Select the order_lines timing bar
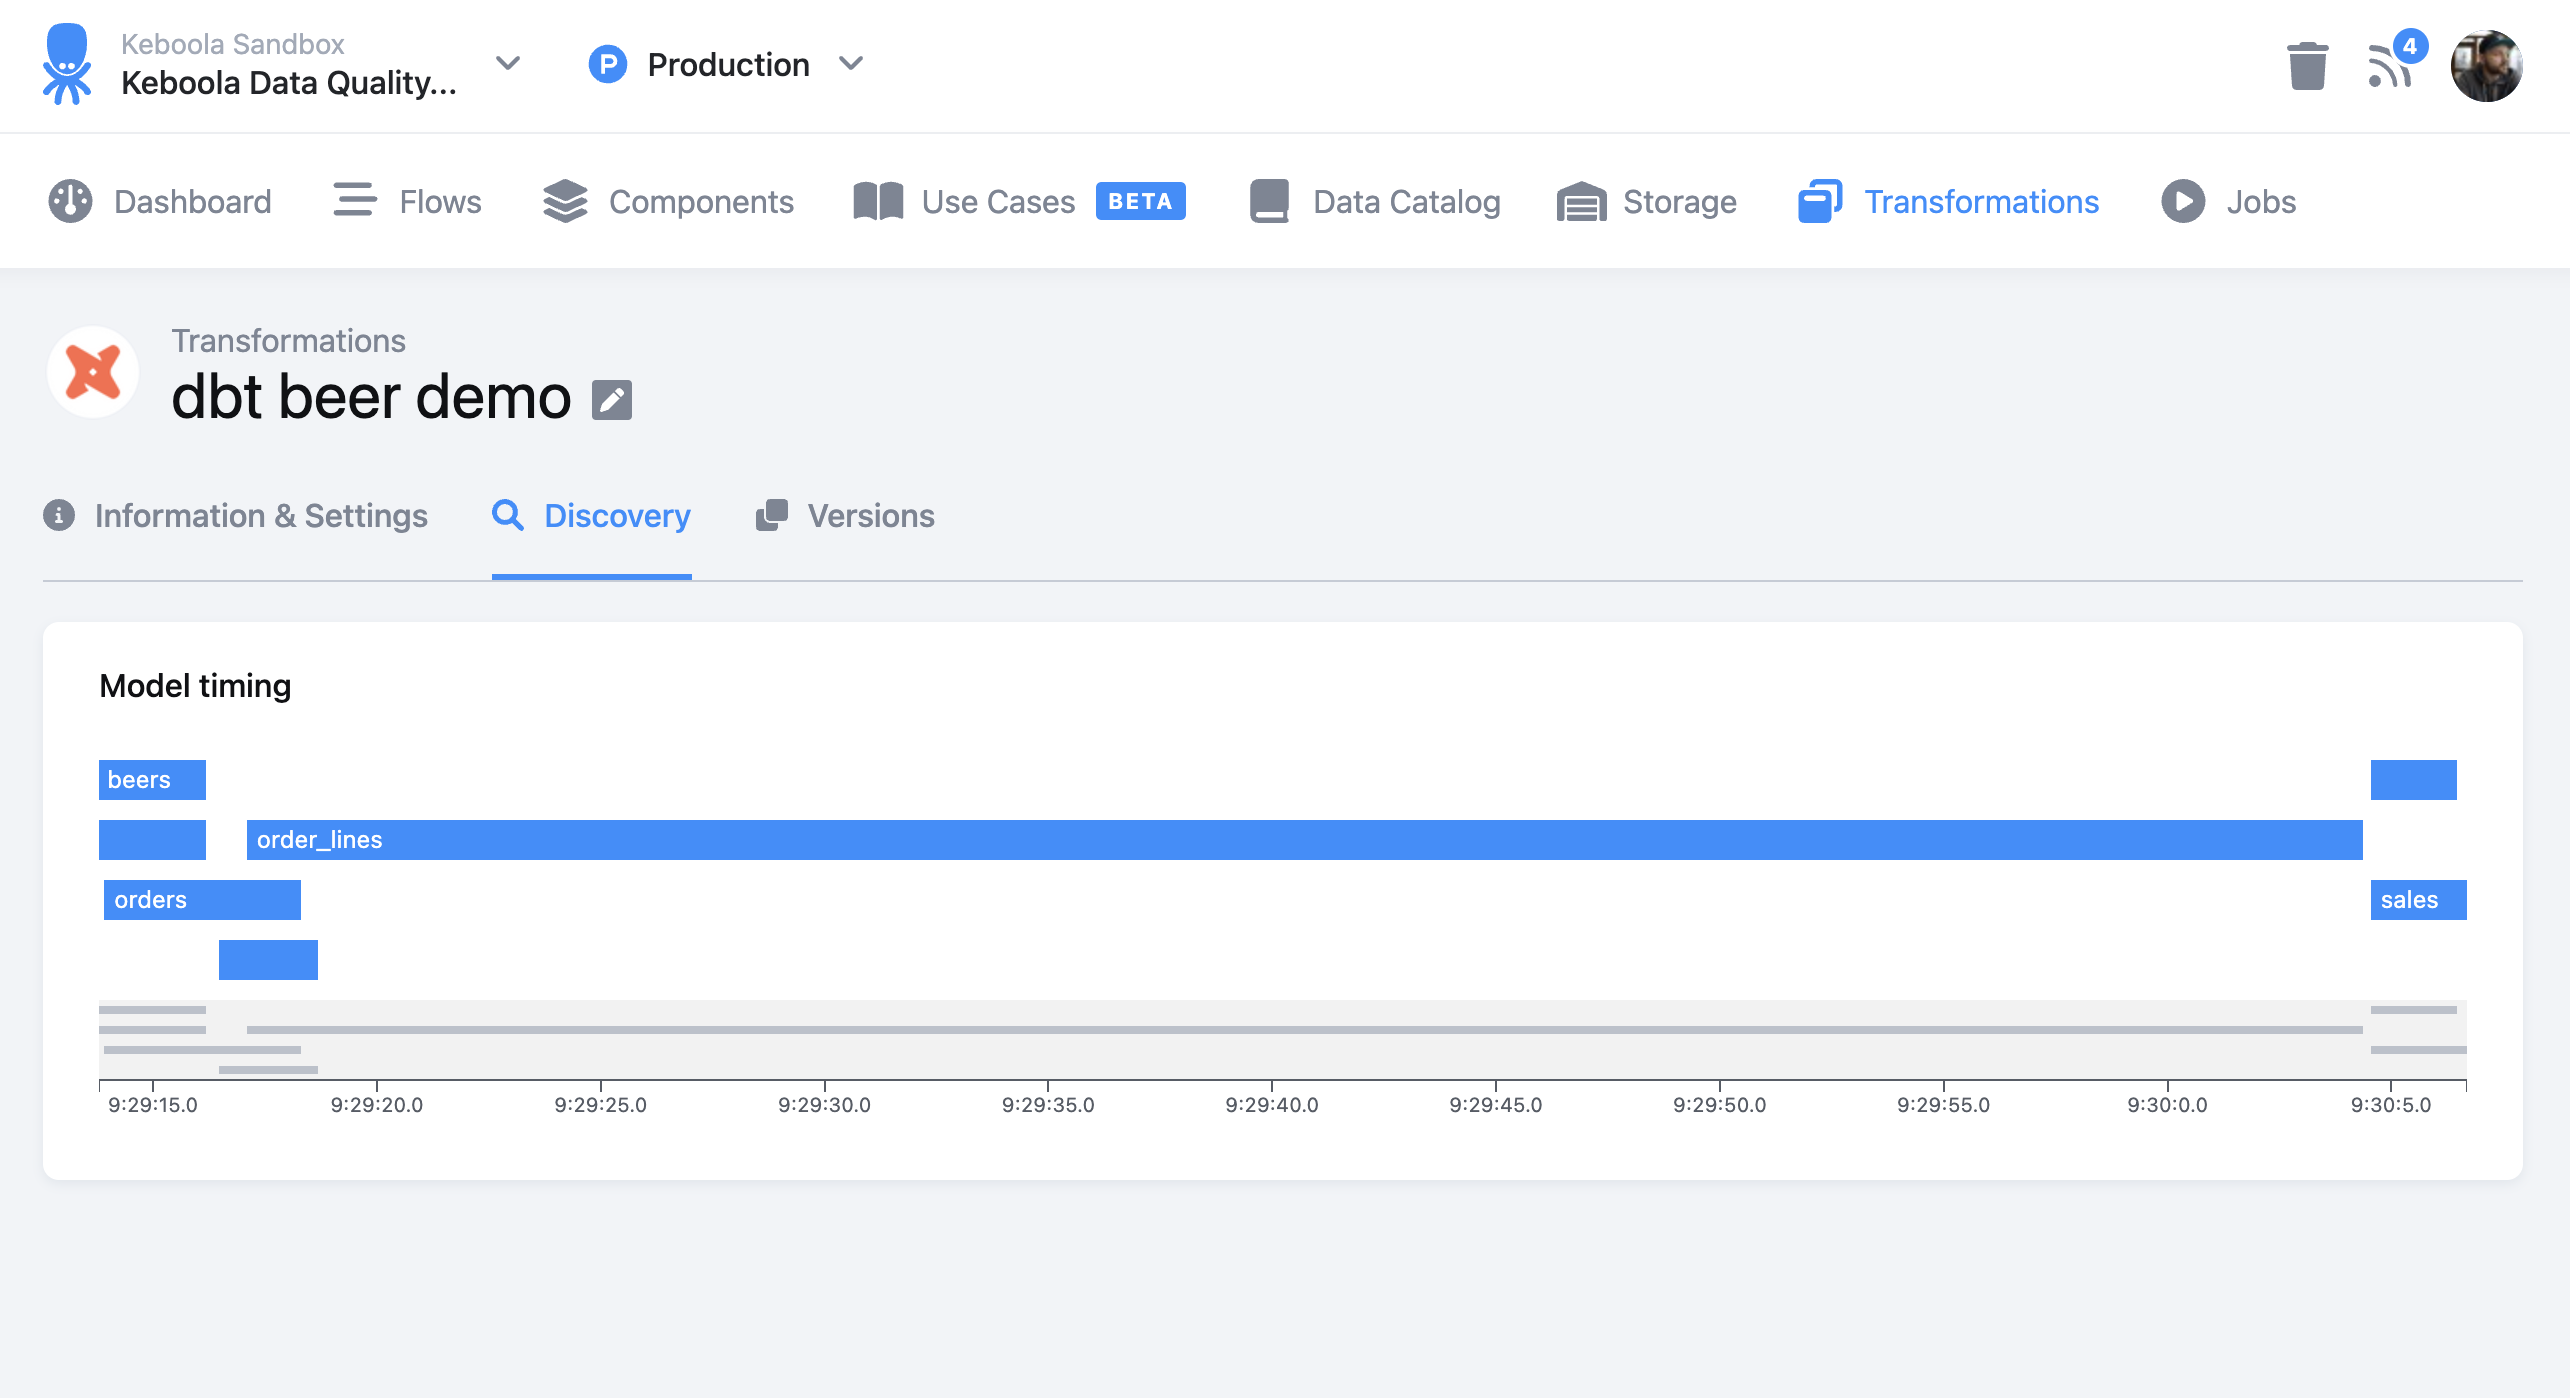 1305,840
